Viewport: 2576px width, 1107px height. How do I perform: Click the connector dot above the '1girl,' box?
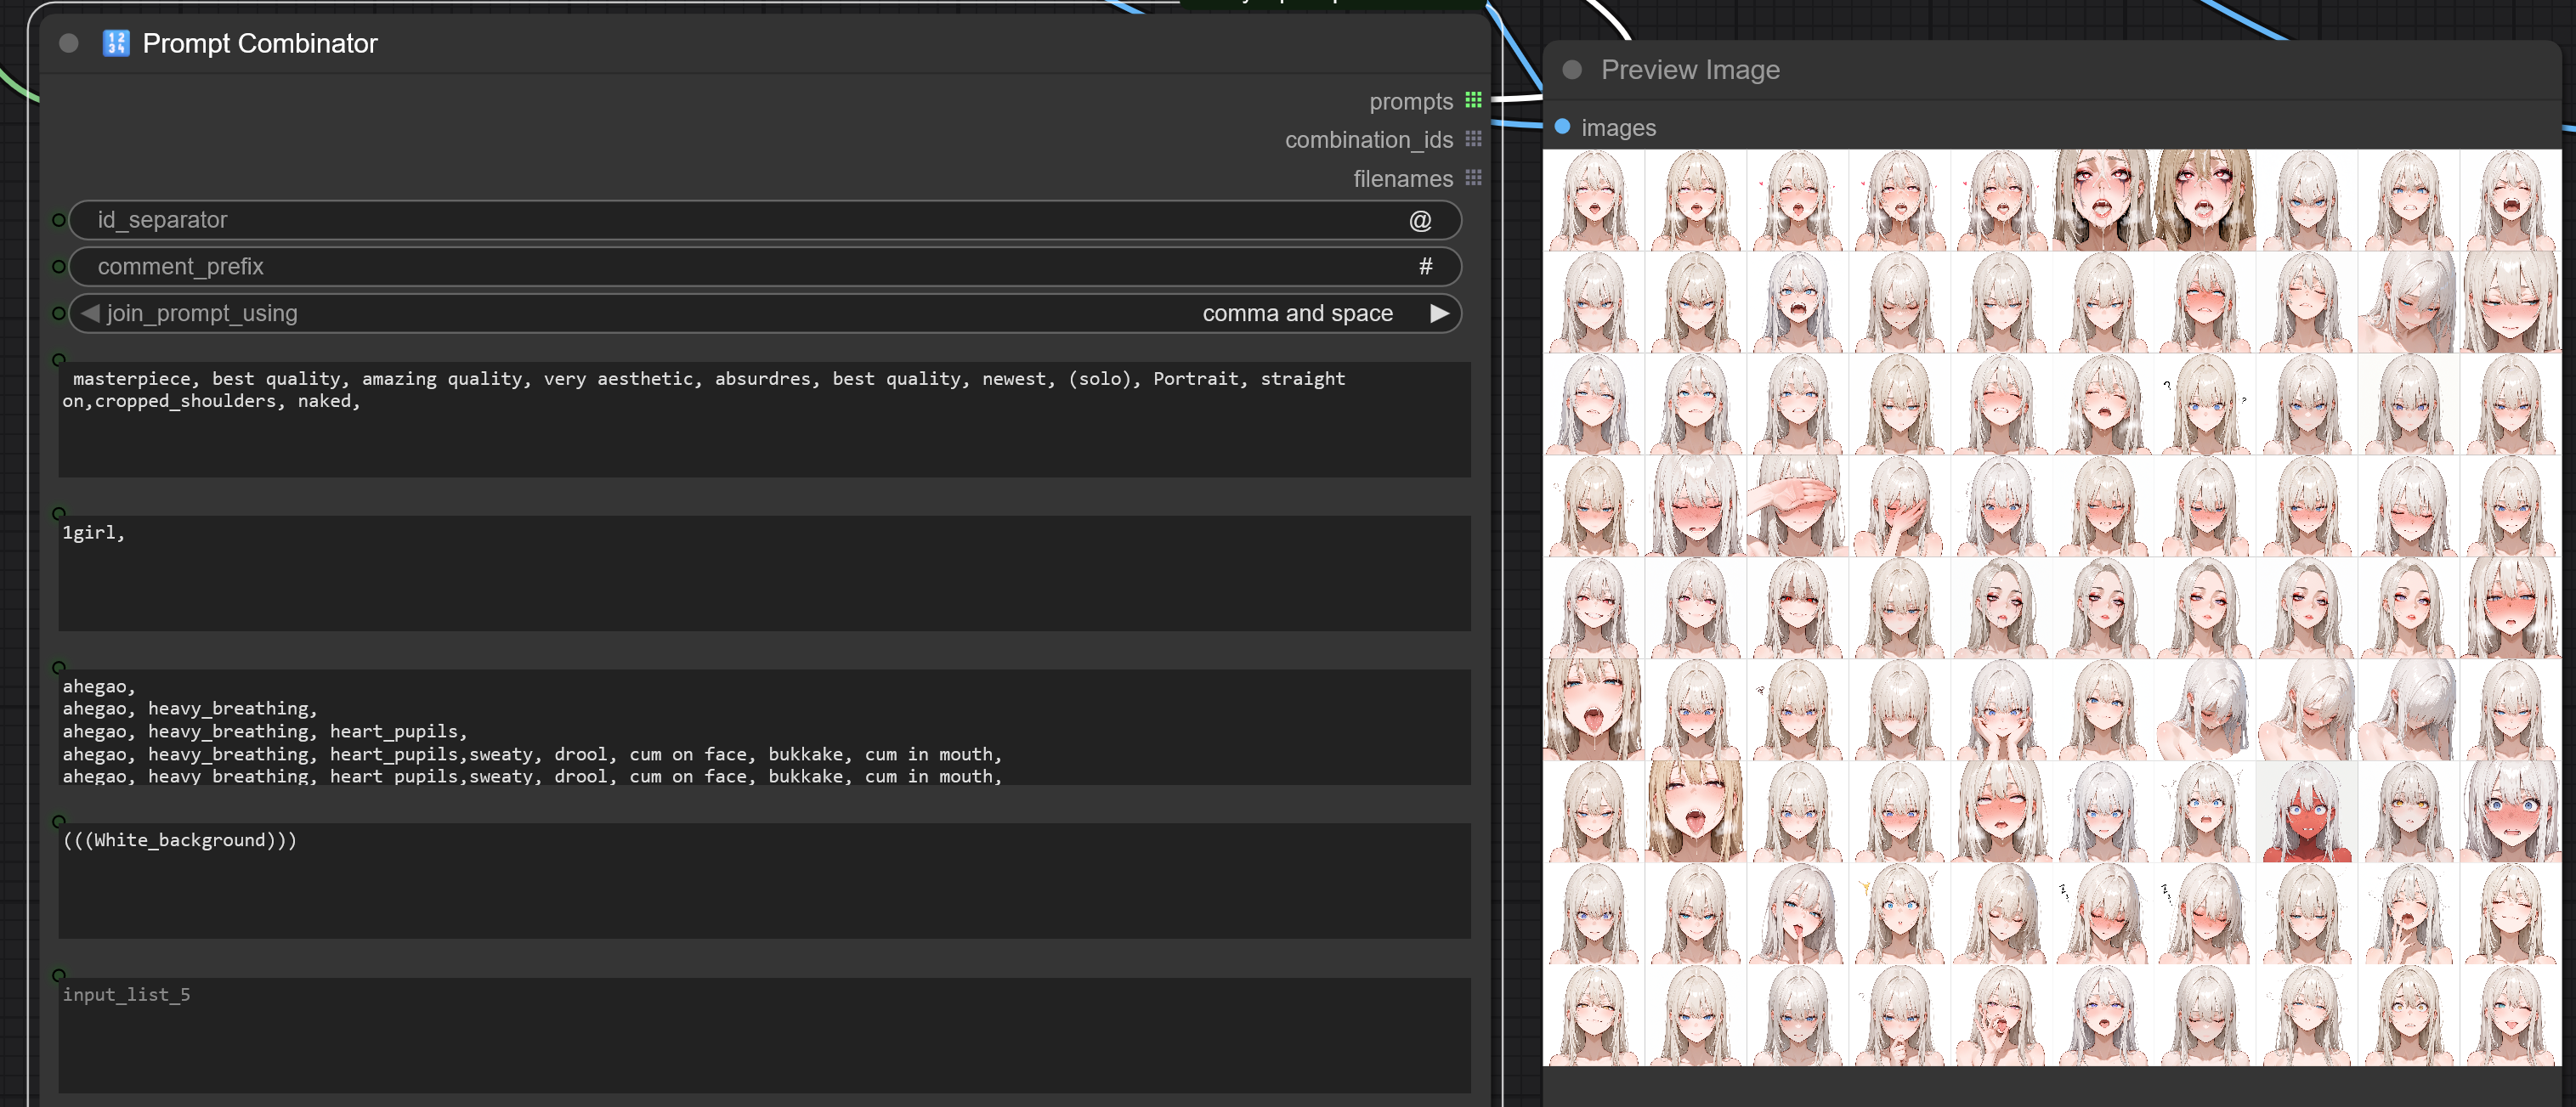(59, 513)
